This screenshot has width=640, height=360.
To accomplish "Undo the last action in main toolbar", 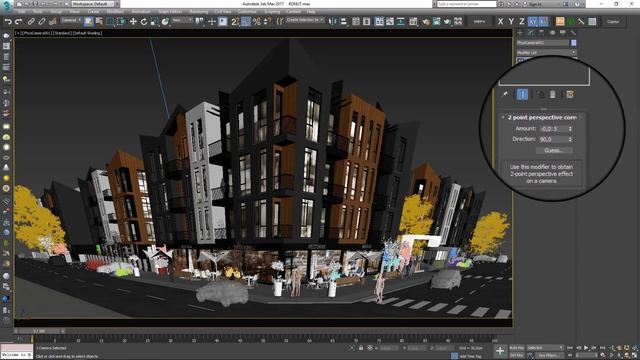I will point(8,21).
